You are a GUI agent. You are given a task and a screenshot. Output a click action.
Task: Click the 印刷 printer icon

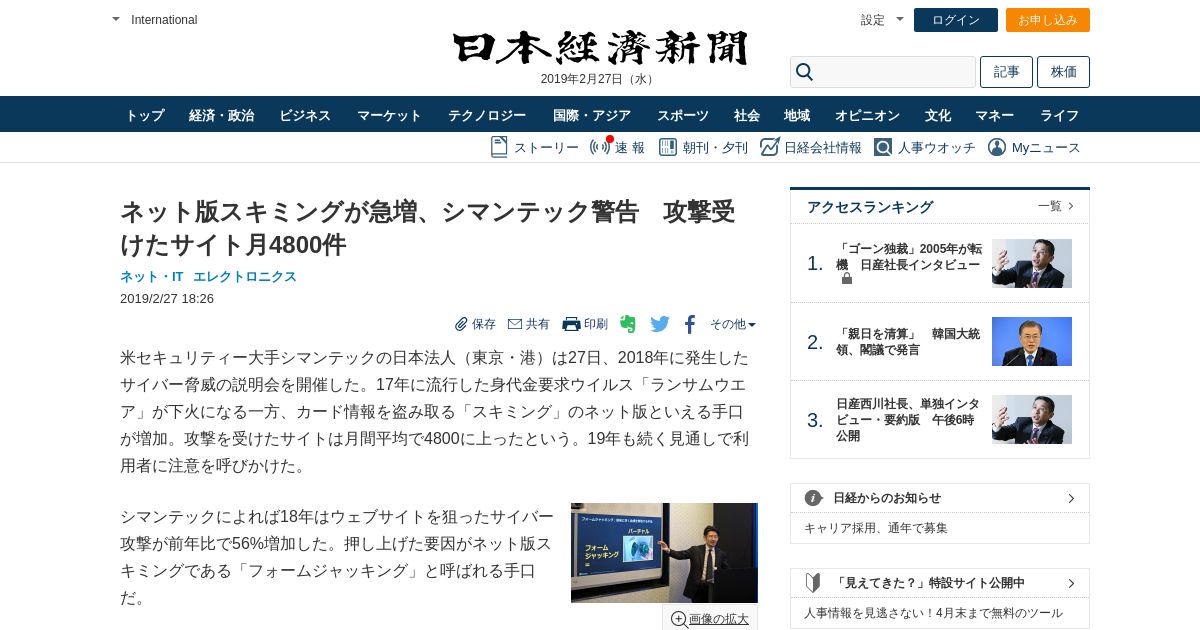coord(571,324)
